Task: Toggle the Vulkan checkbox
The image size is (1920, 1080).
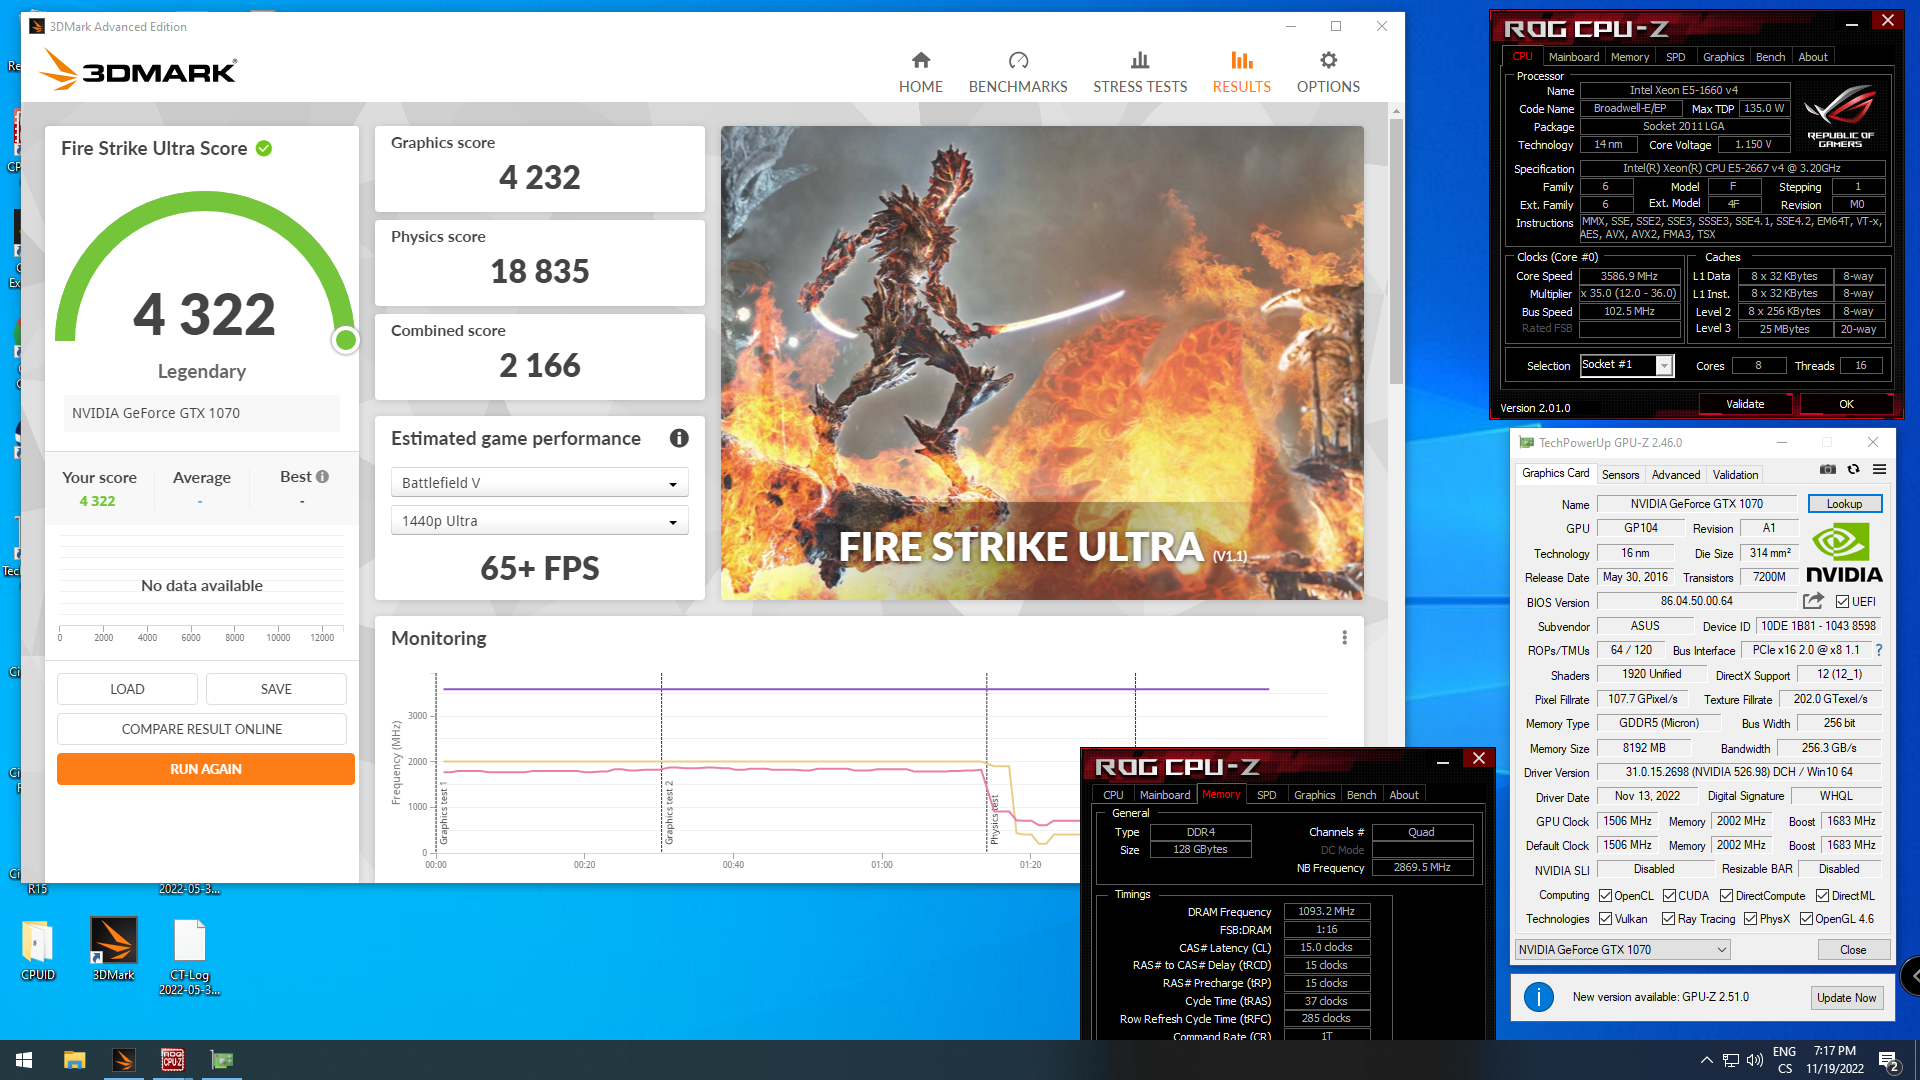Action: [1605, 919]
